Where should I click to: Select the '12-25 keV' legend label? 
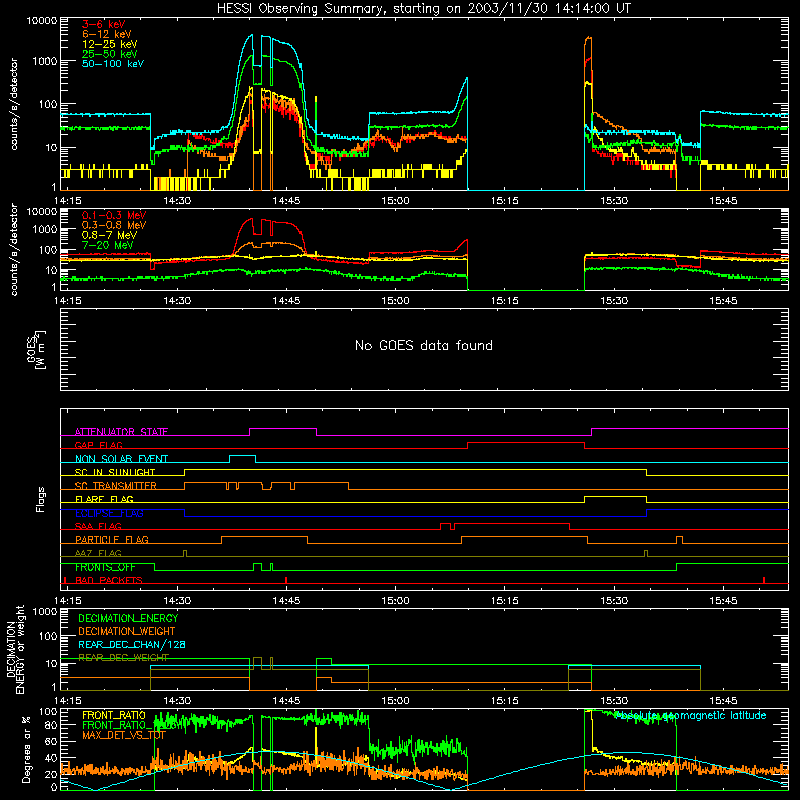coord(110,44)
